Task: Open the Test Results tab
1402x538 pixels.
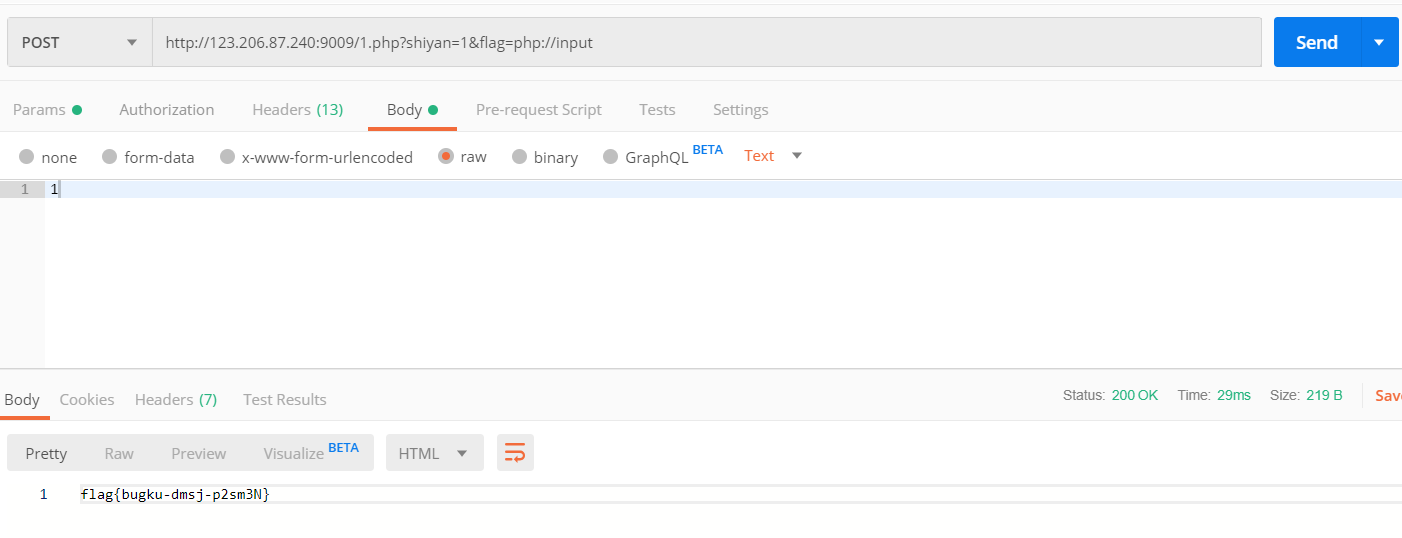Action: point(285,400)
